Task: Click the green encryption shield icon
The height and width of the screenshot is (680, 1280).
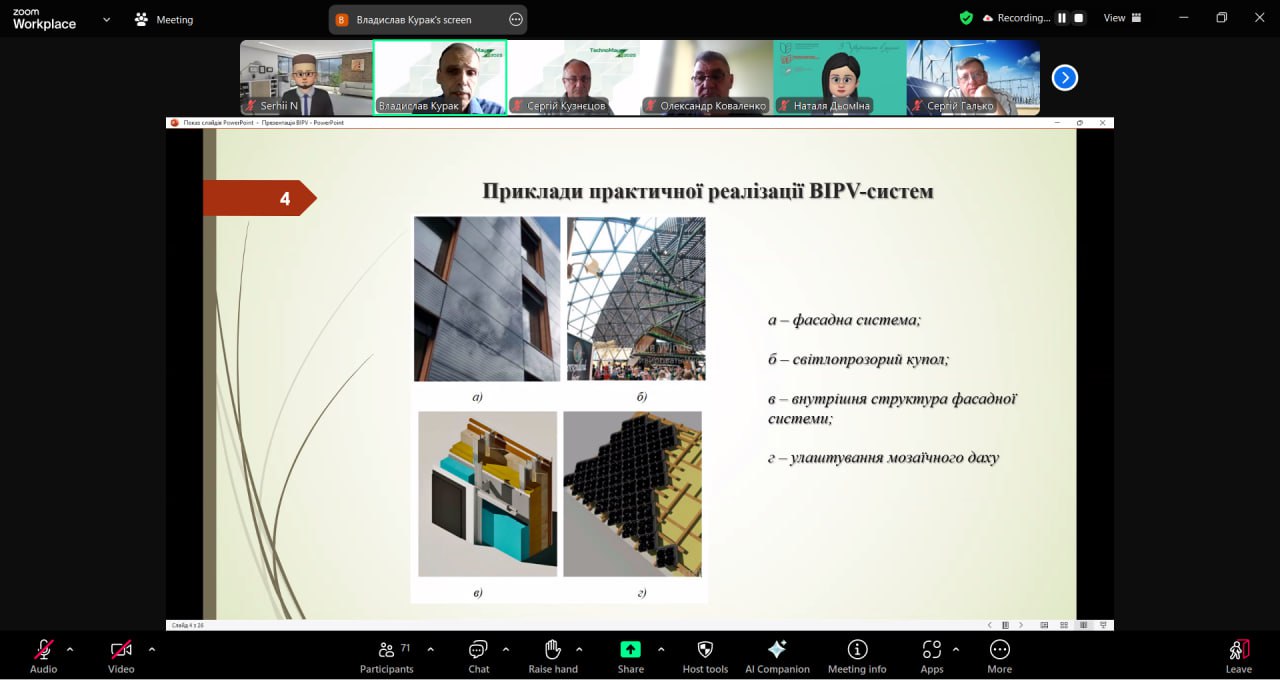Action: [x=966, y=18]
